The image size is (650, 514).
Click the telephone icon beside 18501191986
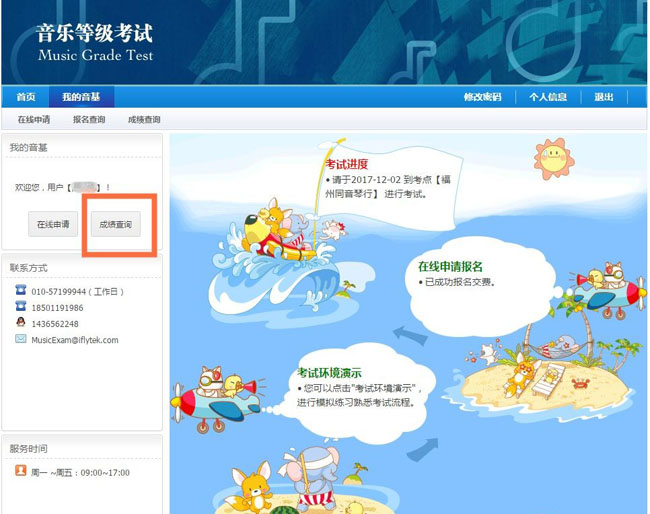tap(21, 306)
